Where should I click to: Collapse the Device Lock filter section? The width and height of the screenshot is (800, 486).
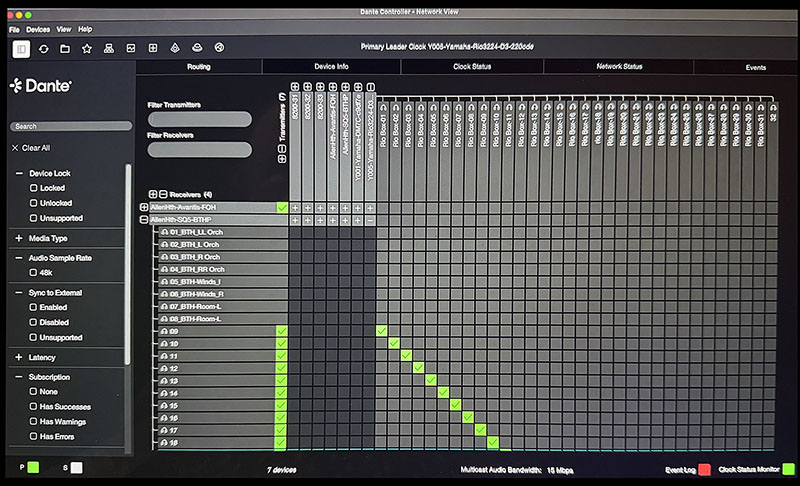click(x=19, y=173)
